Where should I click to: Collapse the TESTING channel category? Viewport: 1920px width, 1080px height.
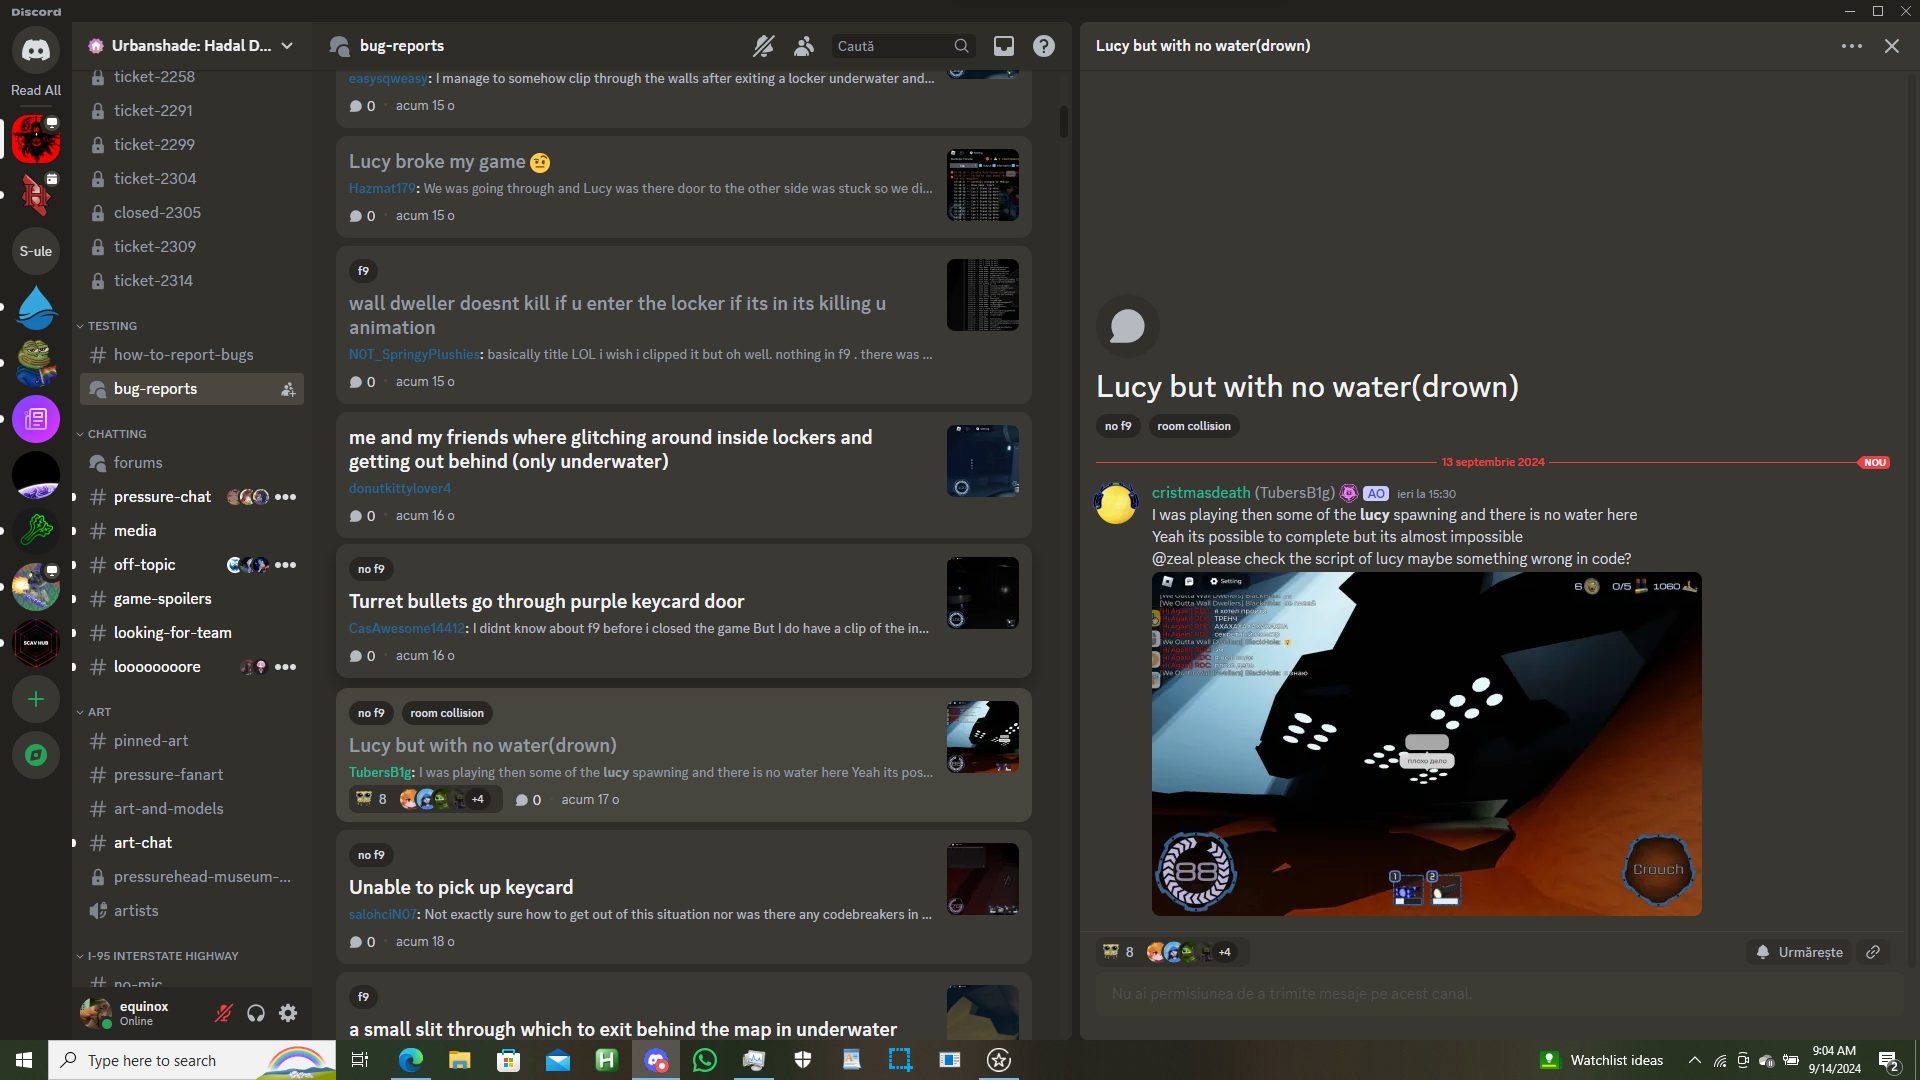(x=111, y=326)
